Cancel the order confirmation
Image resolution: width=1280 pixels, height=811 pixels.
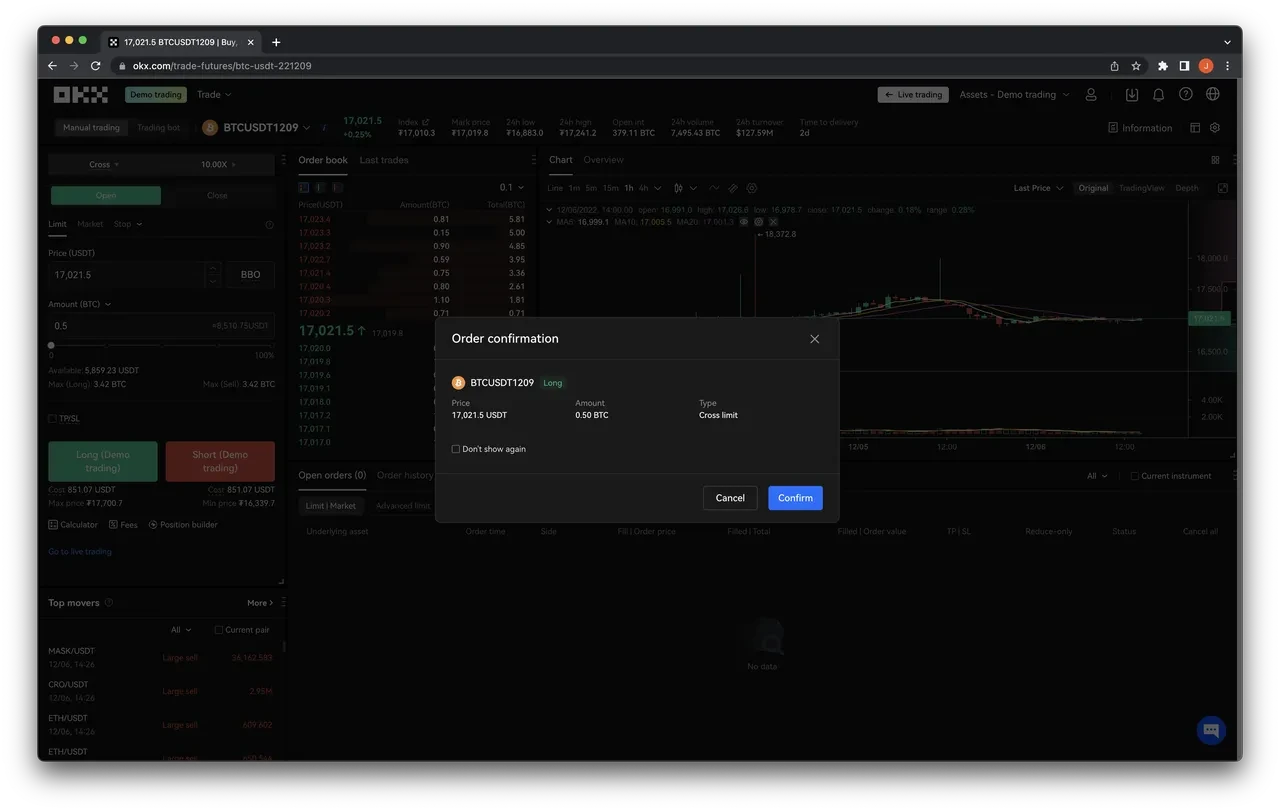[x=730, y=498]
